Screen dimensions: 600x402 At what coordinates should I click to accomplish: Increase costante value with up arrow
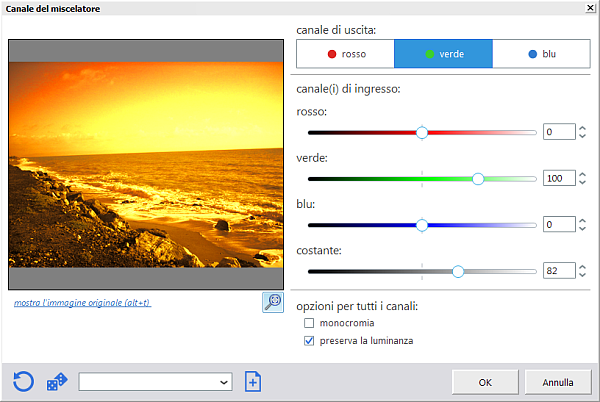583,266
